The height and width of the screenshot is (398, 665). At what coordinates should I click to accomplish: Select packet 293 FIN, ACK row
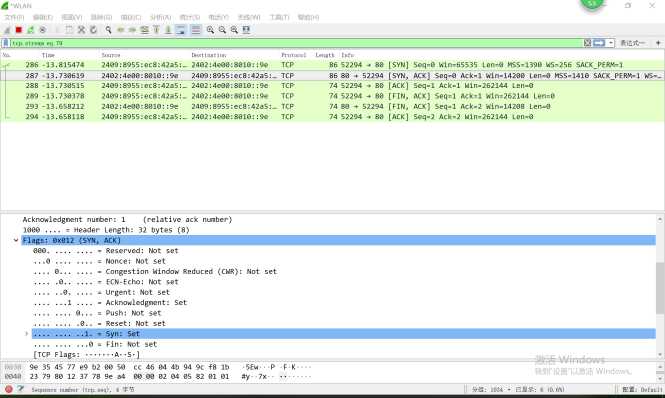[x=332, y=107]
